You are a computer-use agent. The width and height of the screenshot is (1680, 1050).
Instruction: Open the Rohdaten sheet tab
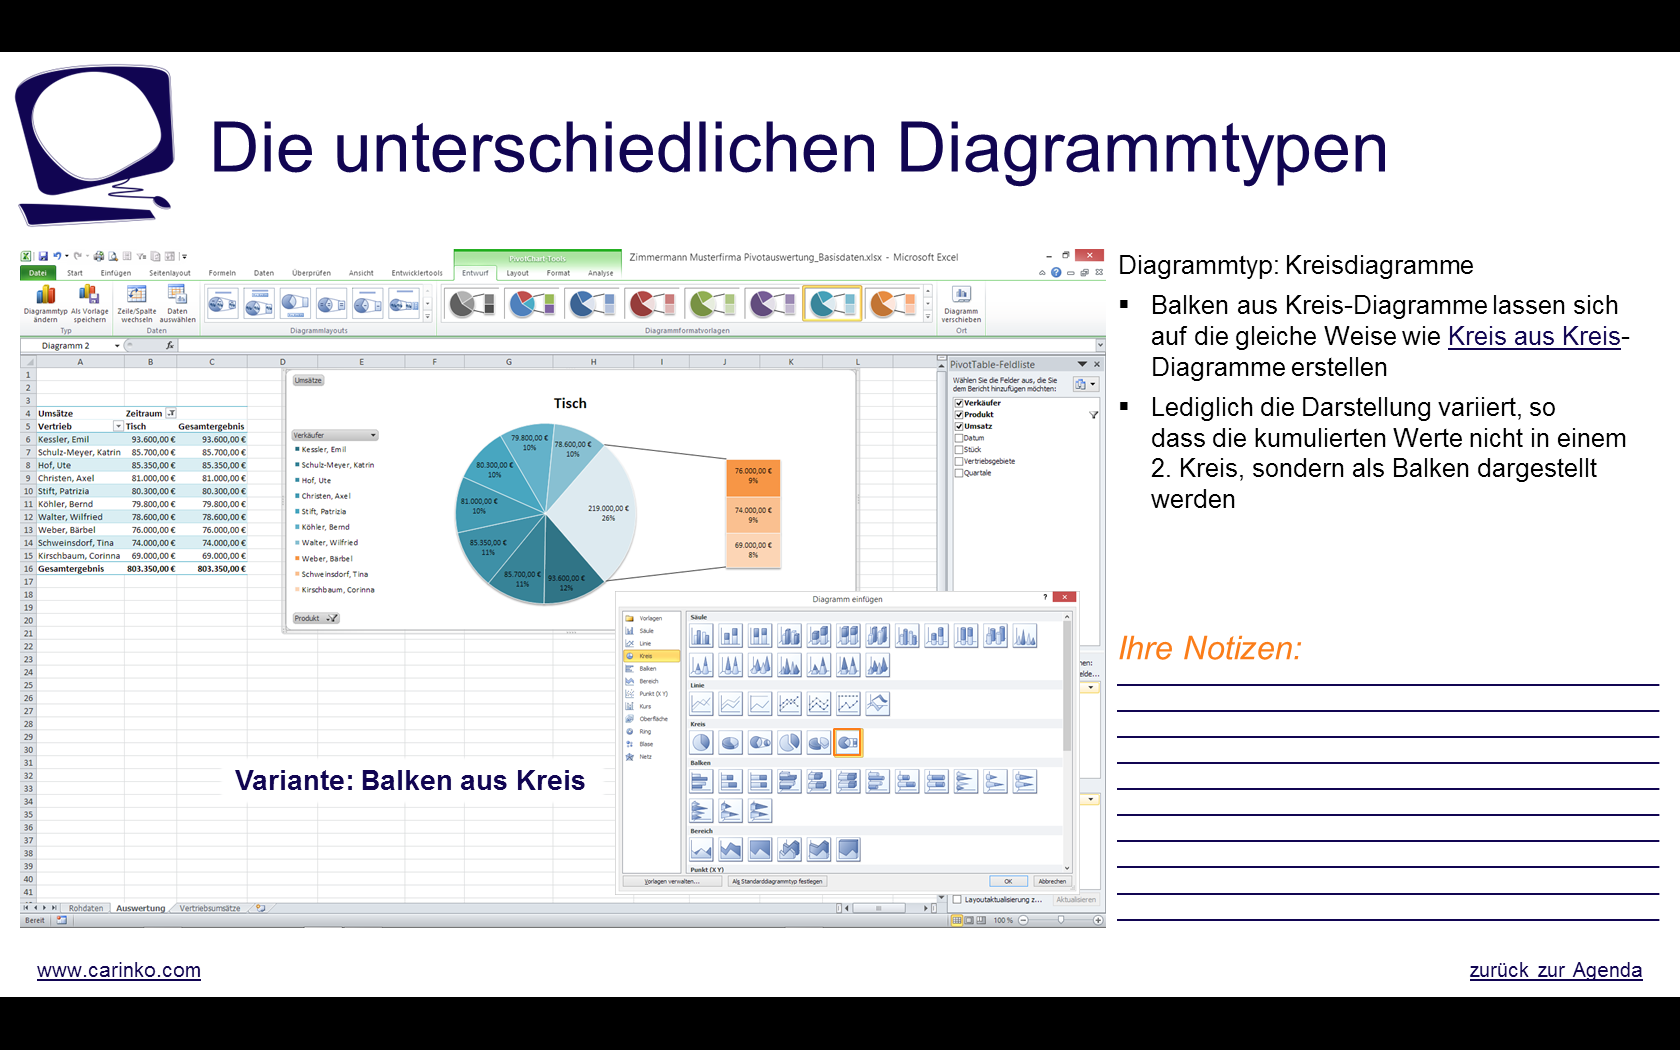pos(86,908)
